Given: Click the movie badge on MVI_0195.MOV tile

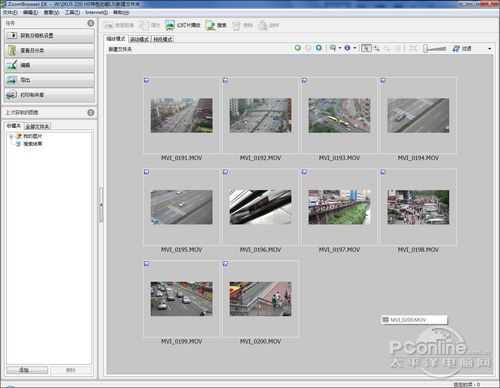Looking at the screenshot, I should tap(147, 172).
